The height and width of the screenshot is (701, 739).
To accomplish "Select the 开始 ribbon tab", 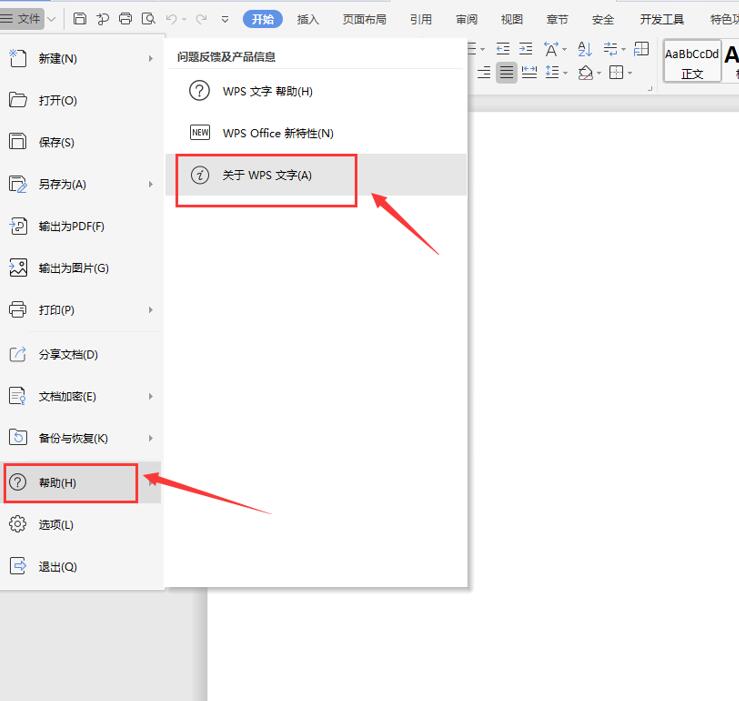I will (263, 19).
